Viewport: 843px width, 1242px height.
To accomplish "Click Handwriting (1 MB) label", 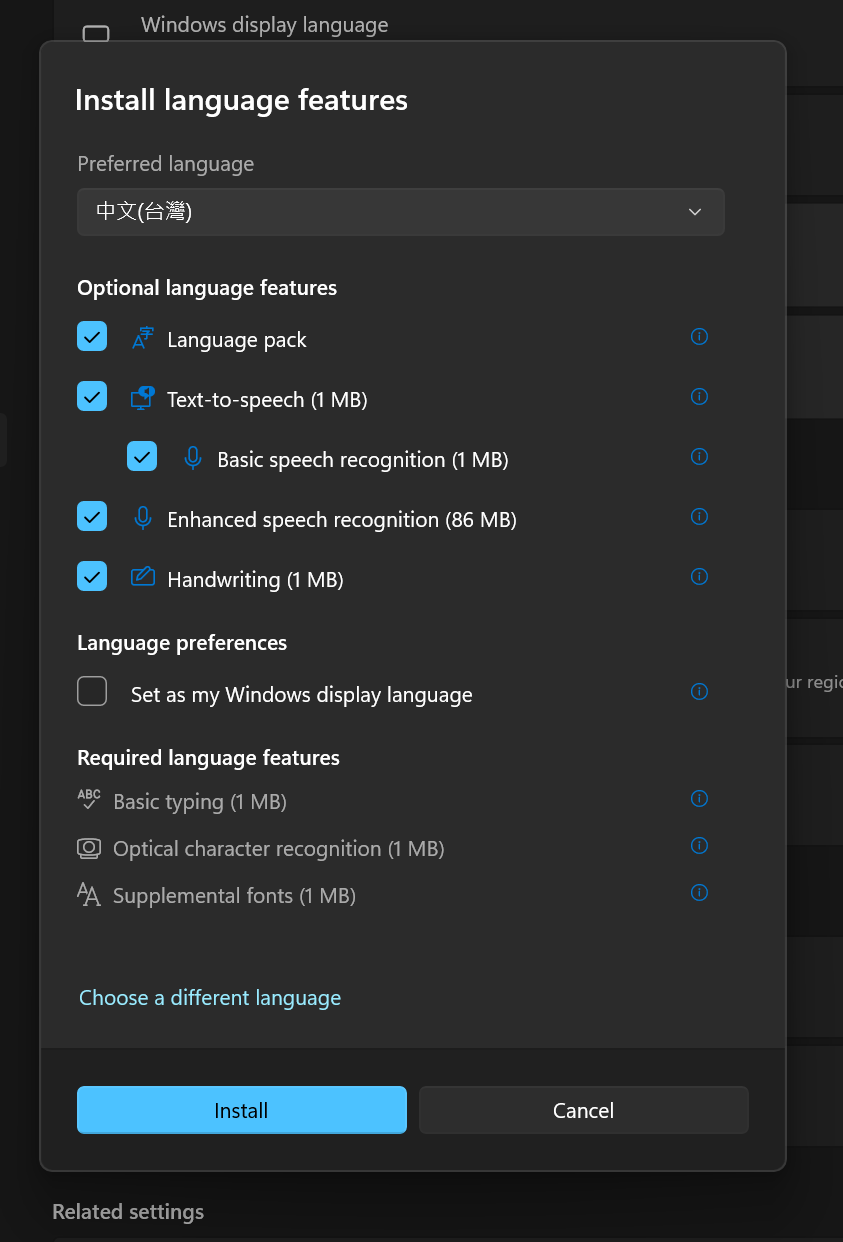I will [255, 580].
